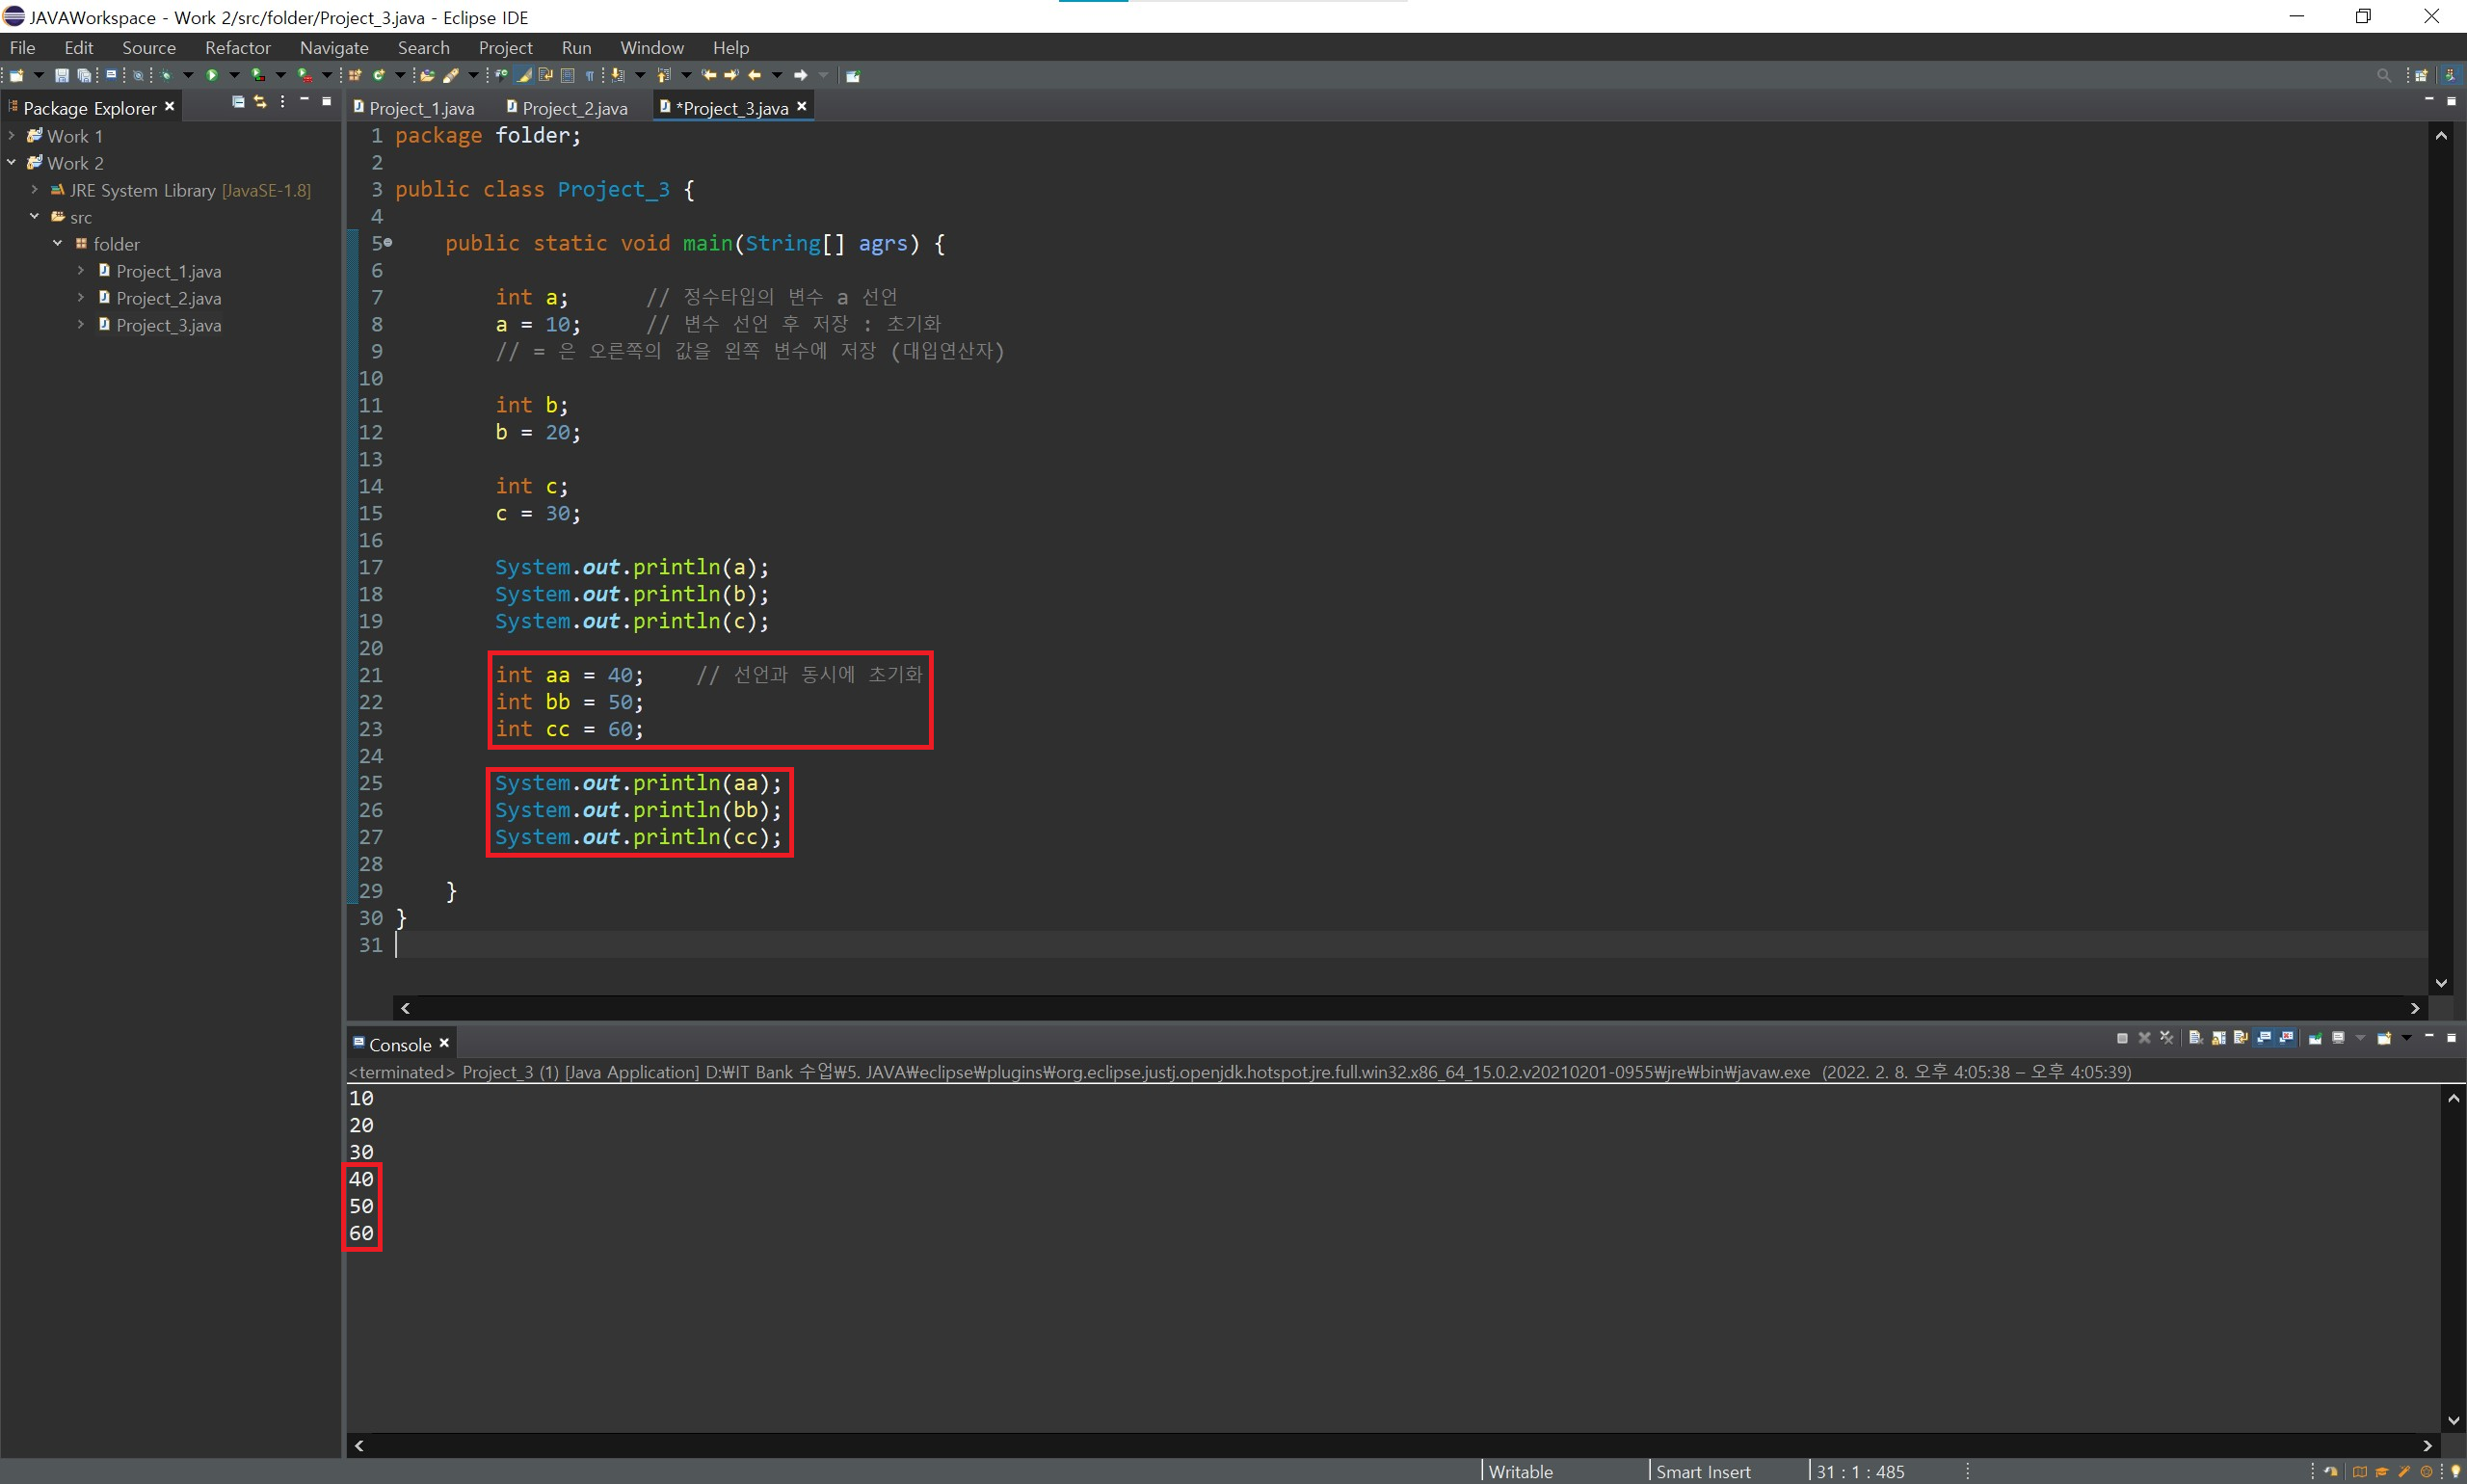Screen dimensions: 2467x1484
Task: Click the Debug bug icon
Action: [166, 75]
